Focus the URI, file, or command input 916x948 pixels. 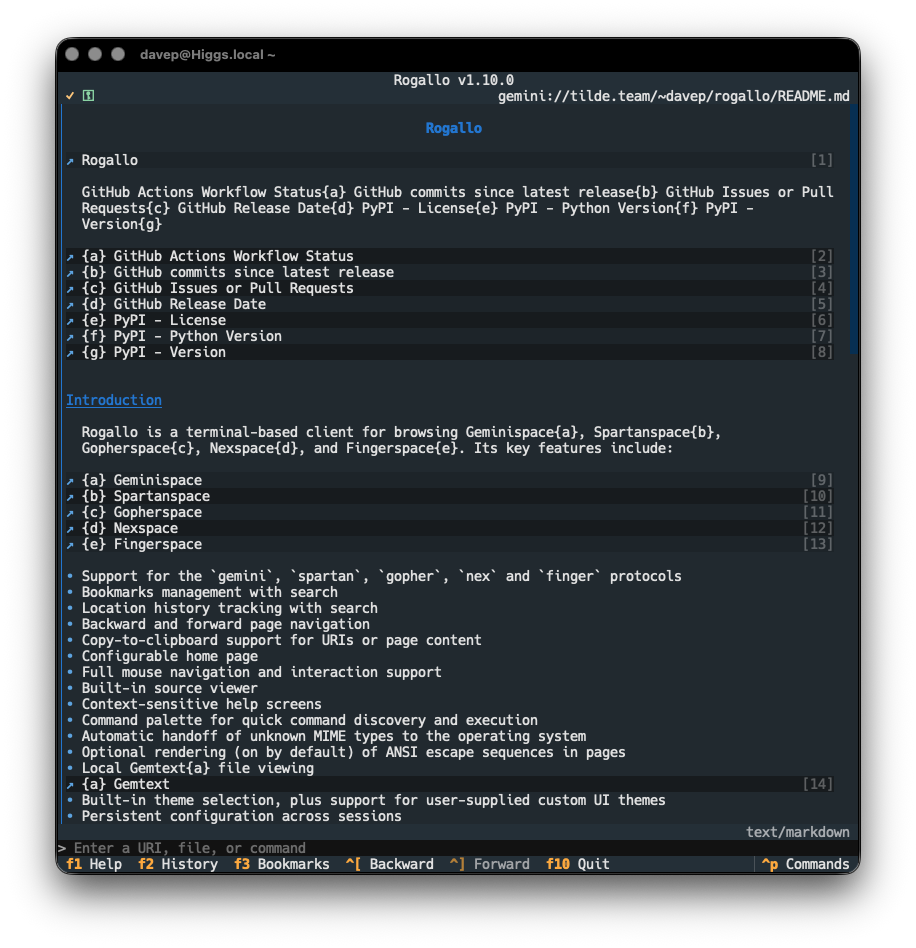[x=458, y=848]
